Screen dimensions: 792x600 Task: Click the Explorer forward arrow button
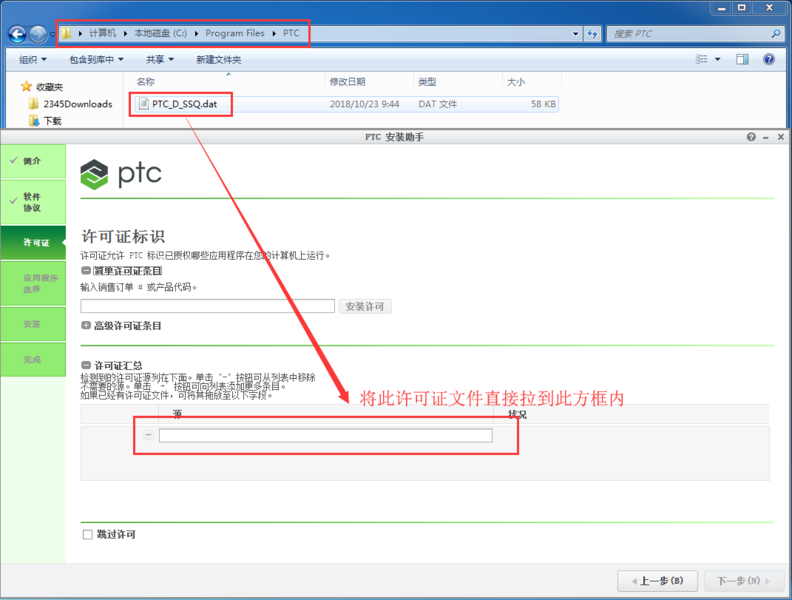coord(38,34)
